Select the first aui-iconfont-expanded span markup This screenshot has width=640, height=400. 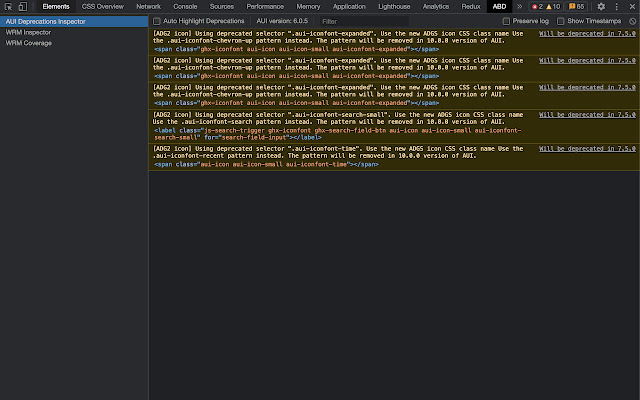tap(296, 49)
